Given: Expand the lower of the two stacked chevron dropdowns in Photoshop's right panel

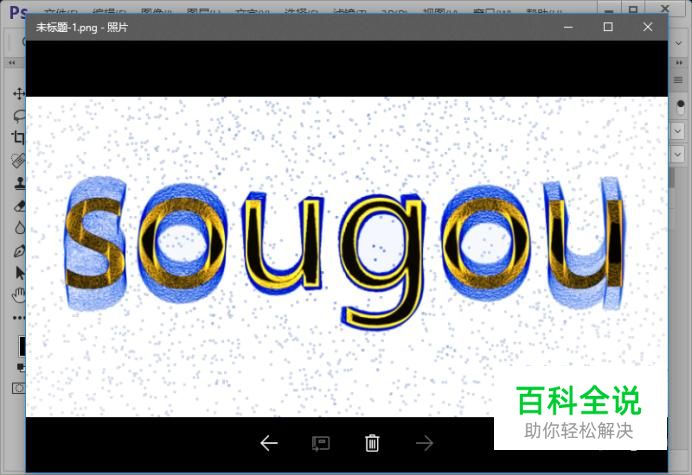Looking at the screenshot, I should (678, 154).
